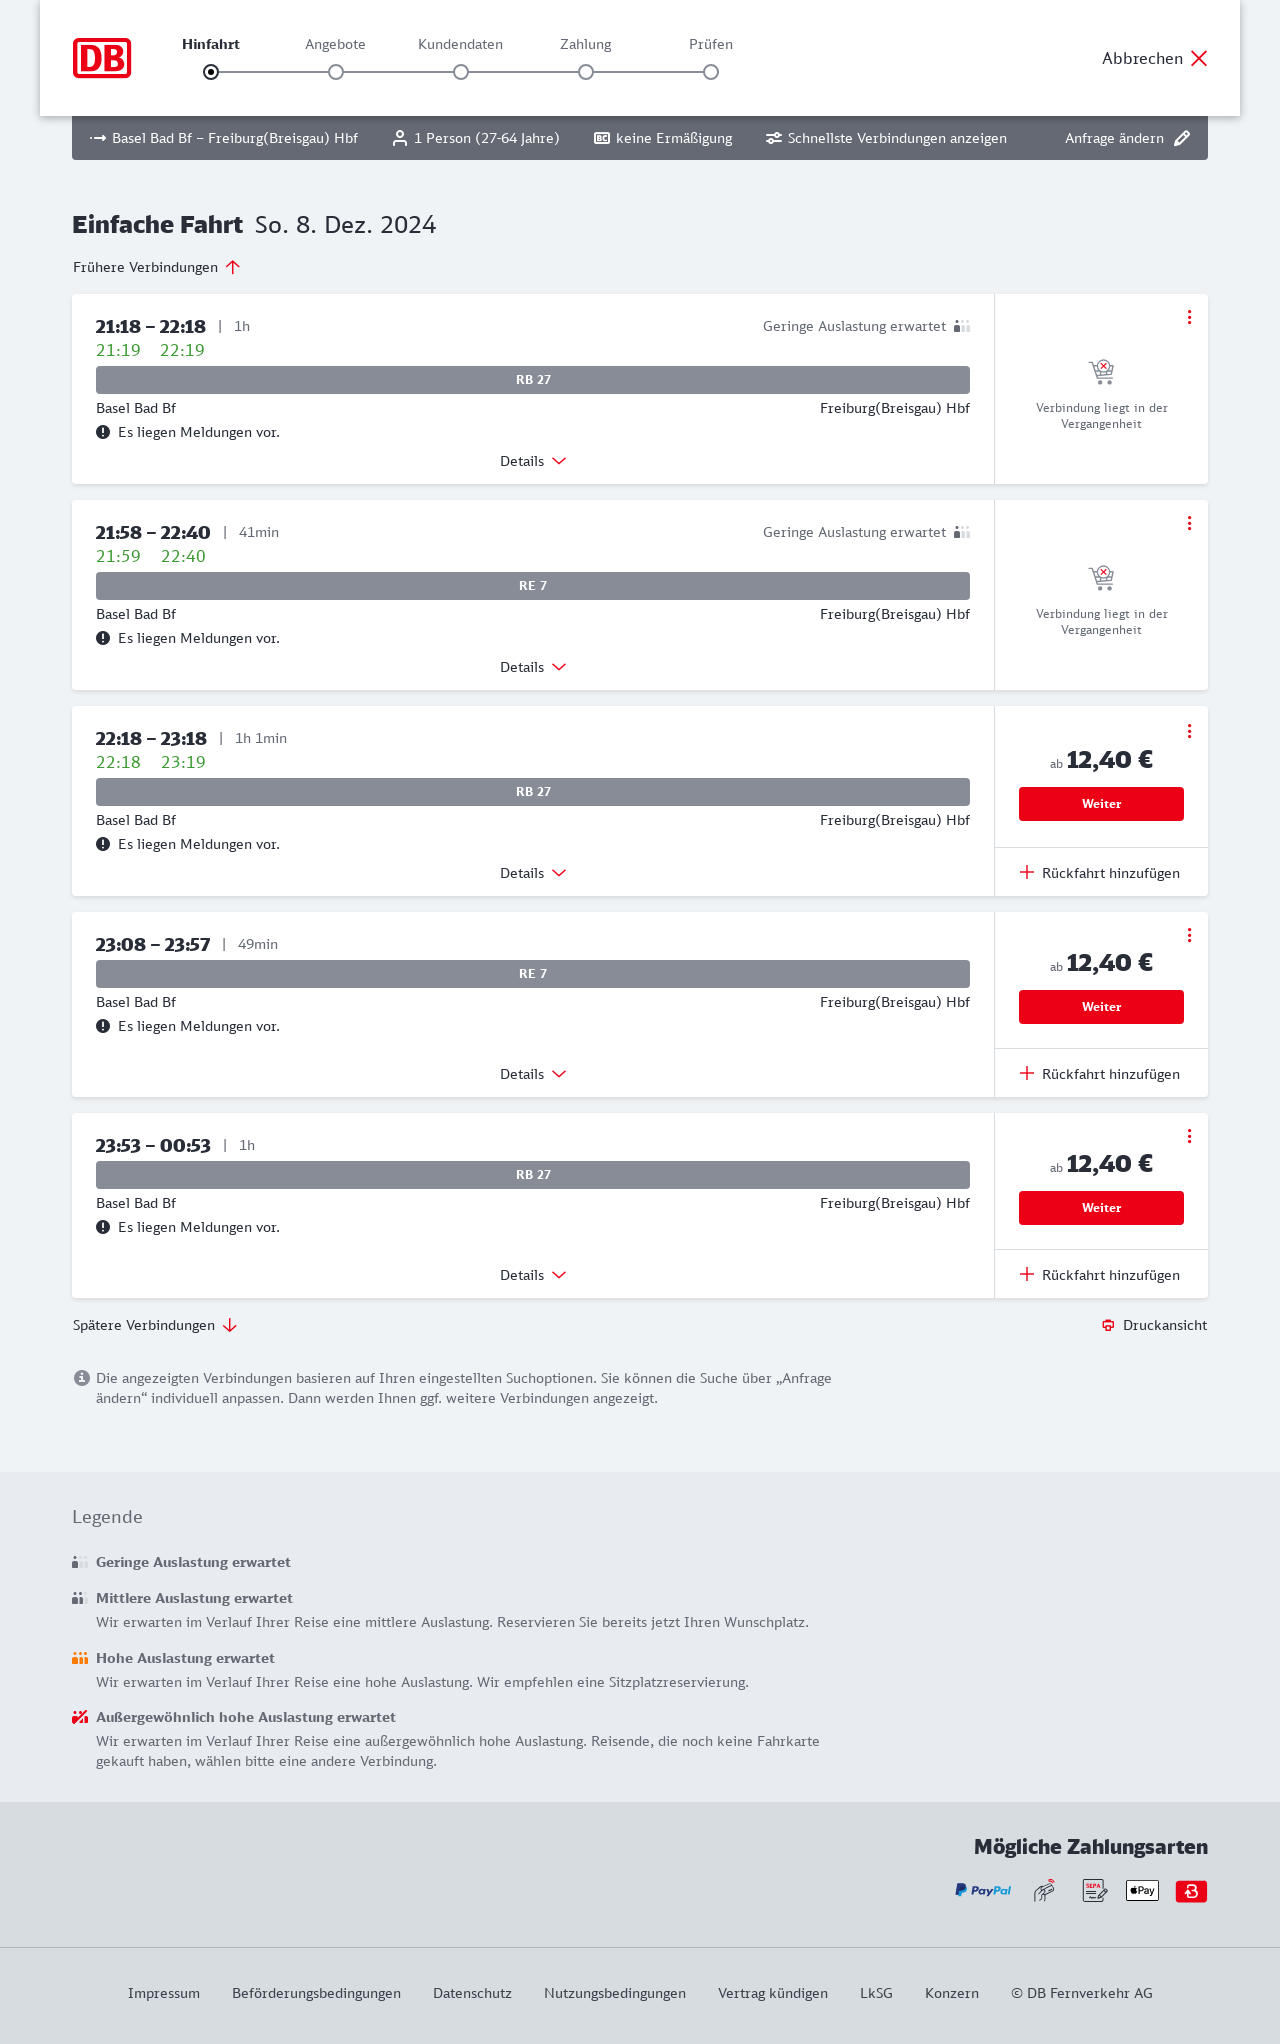This screenshot has height=2044, width=1280.
Task: Click the pencil icon for Anfrage ändern
Action: tap(1182, 138)
